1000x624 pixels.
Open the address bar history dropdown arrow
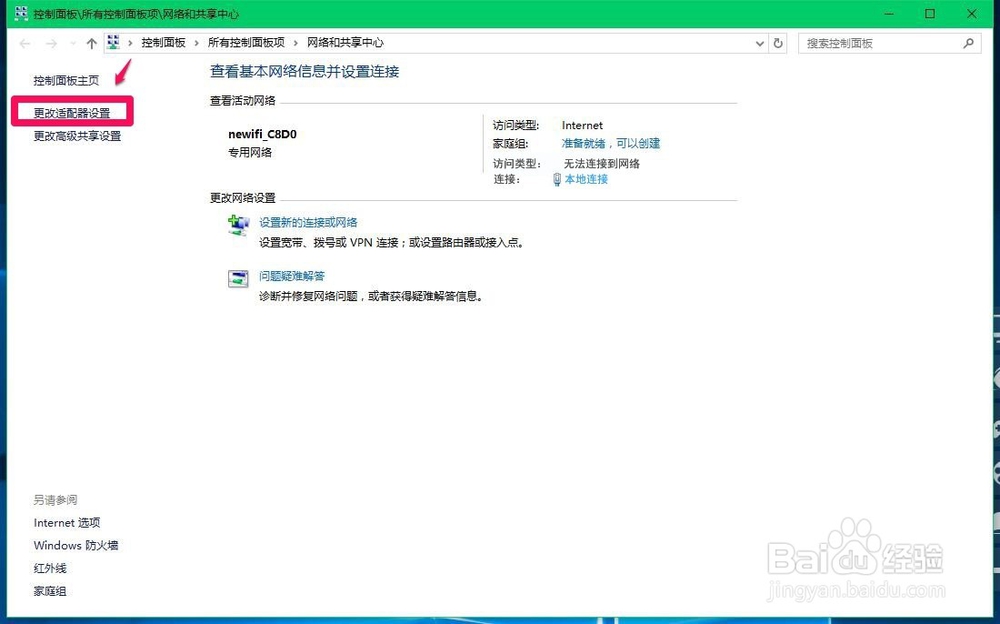760,43
